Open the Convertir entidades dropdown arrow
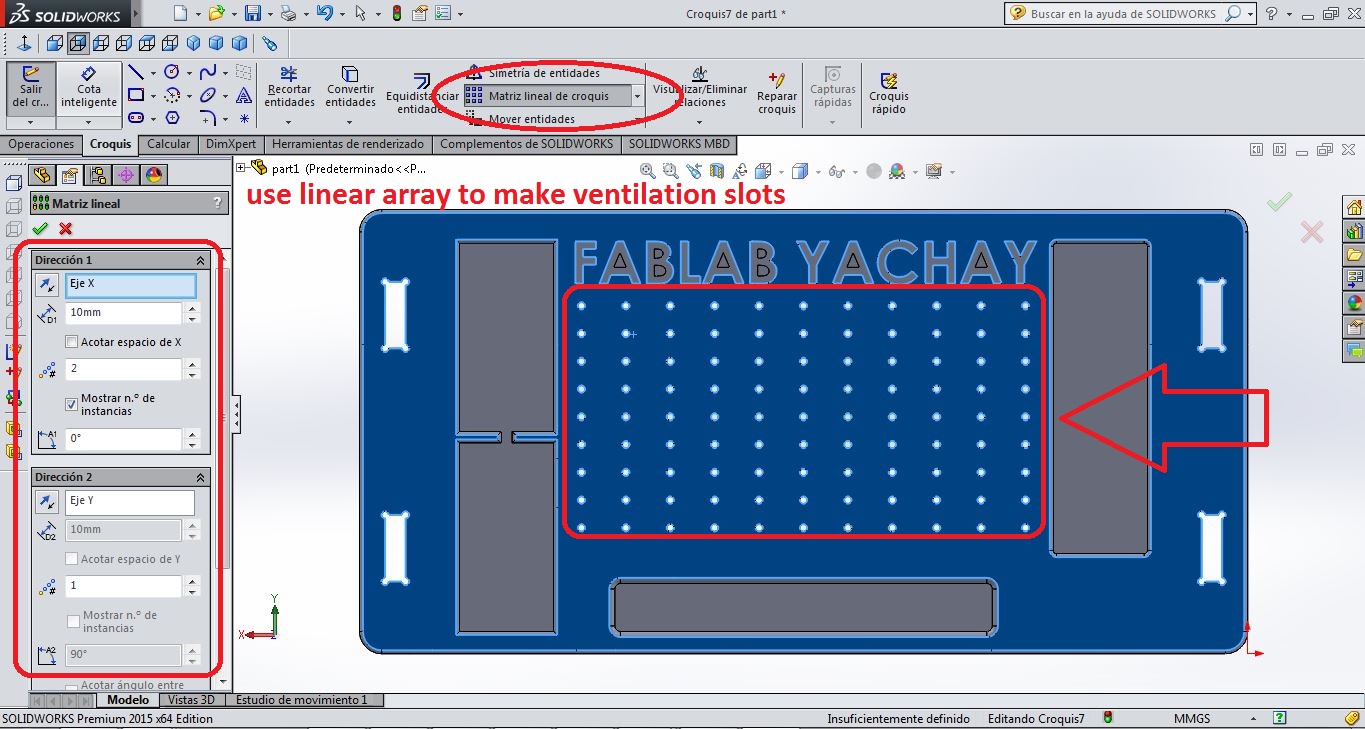Image resolution: width=1365 pixels, height=729 pixels. (350, 122)
